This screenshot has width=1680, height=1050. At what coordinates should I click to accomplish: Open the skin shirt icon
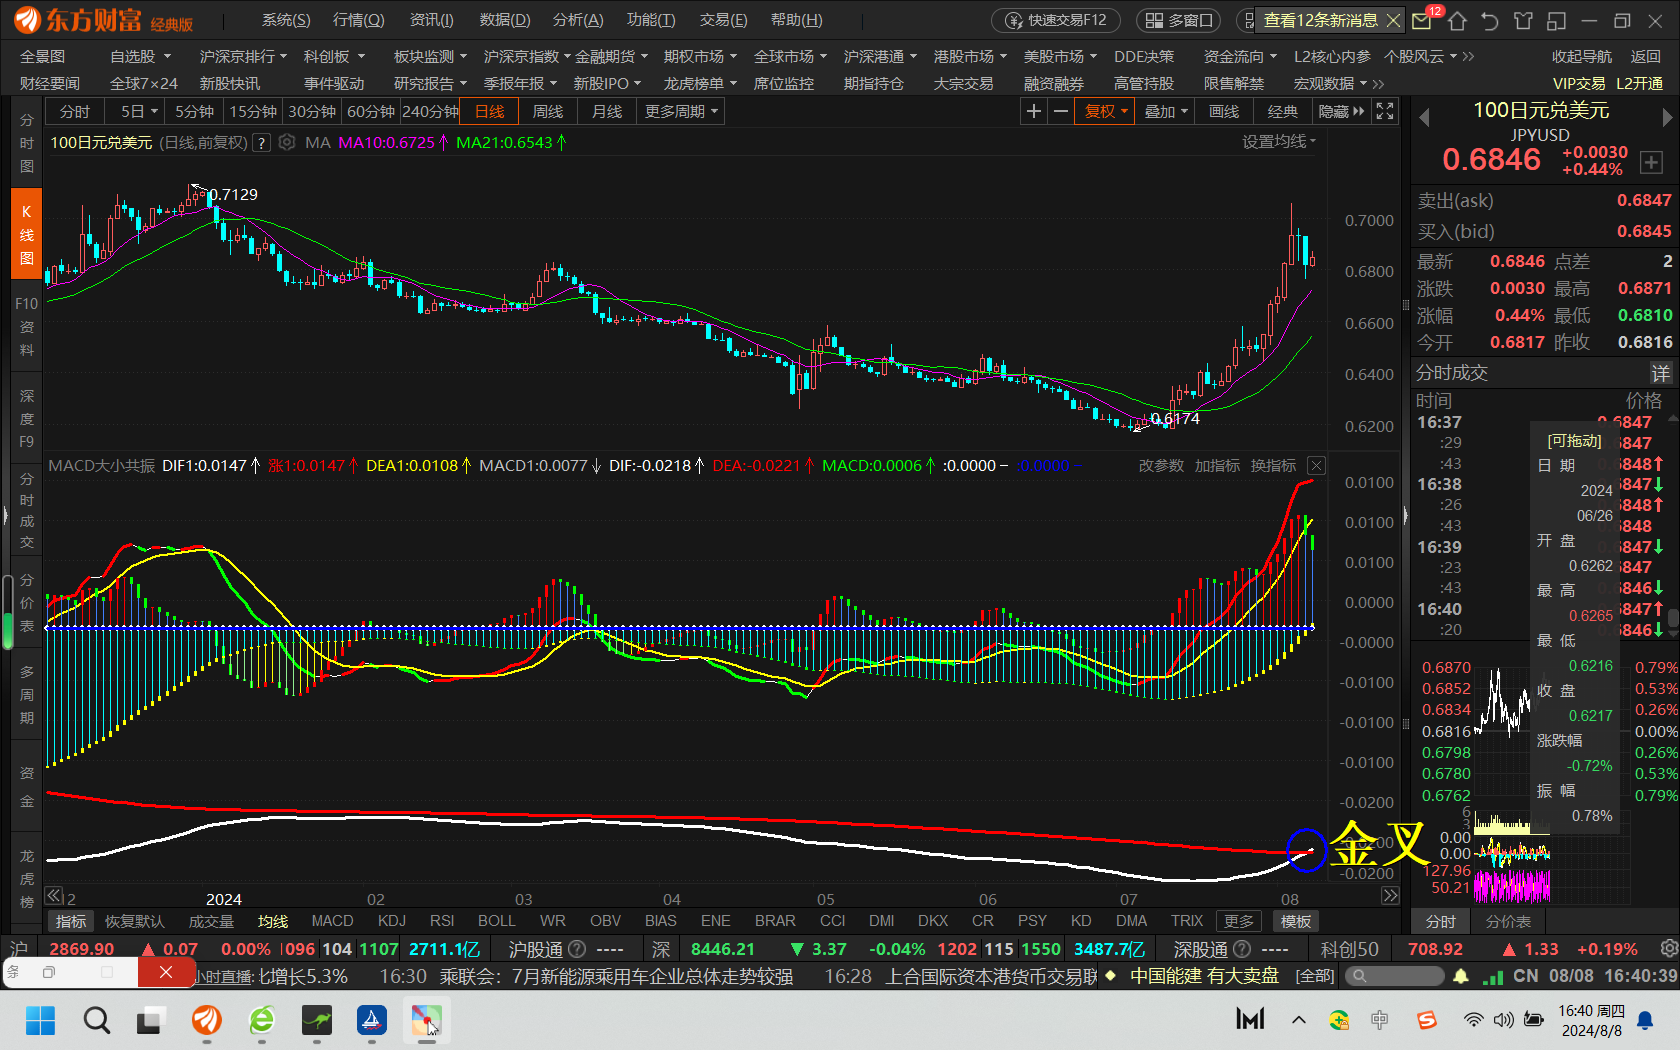click(1523, 20)
